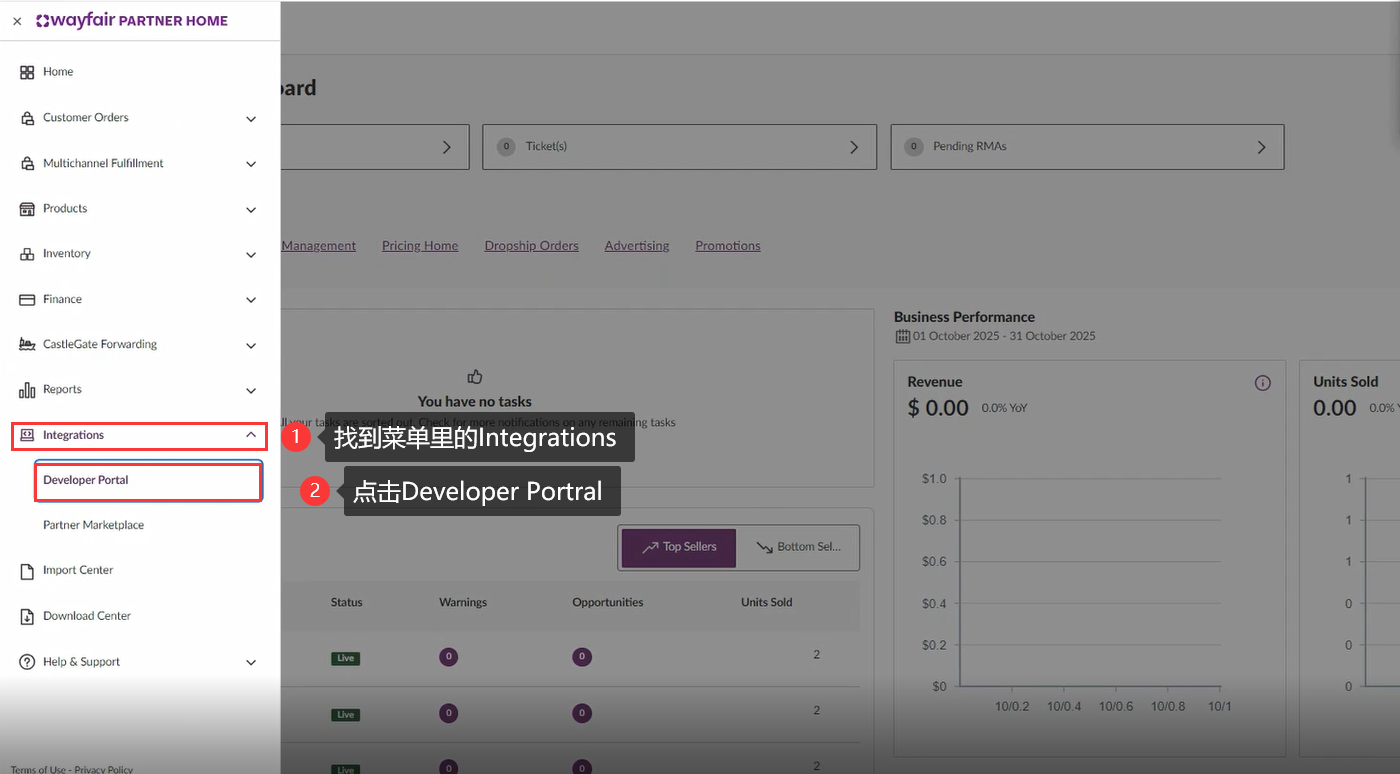This screenshot has height=774, width=1400.
Task: Switch to Bottom Sellers view
Action: coord(798,547)
